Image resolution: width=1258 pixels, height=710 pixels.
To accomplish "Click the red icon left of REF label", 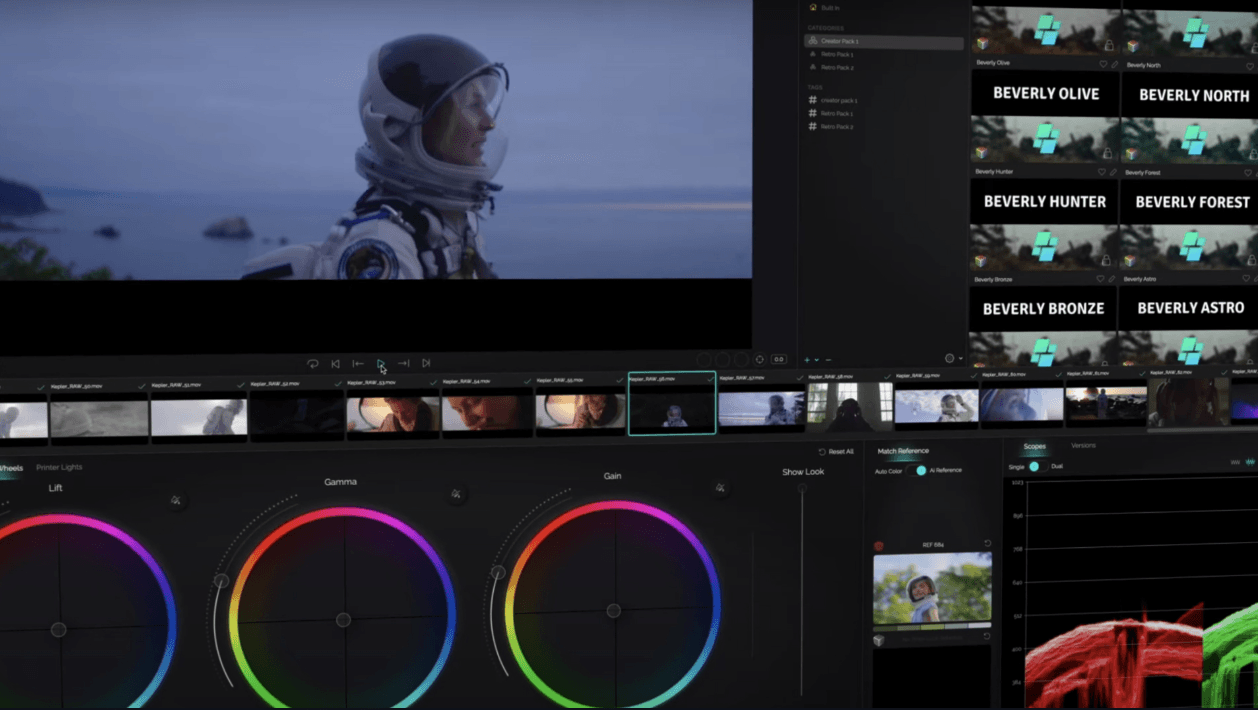I will (879, 546).
